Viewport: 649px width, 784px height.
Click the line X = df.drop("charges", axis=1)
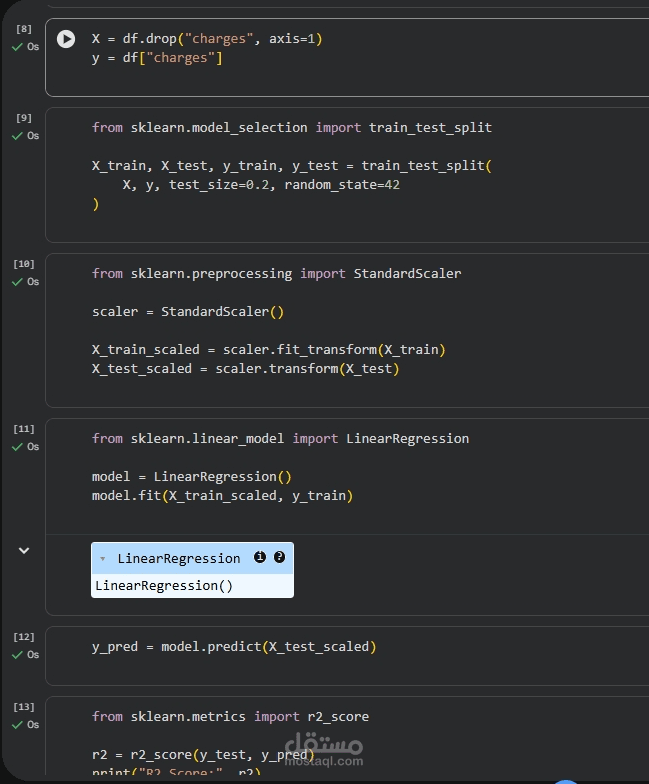pos(207,39)
